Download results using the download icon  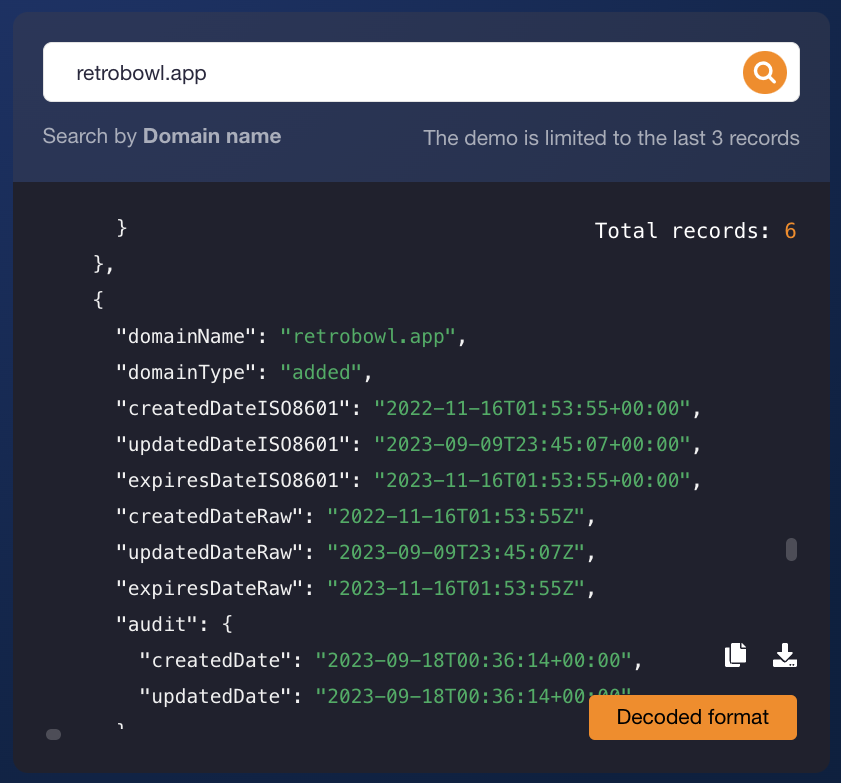tap(784, 655)
